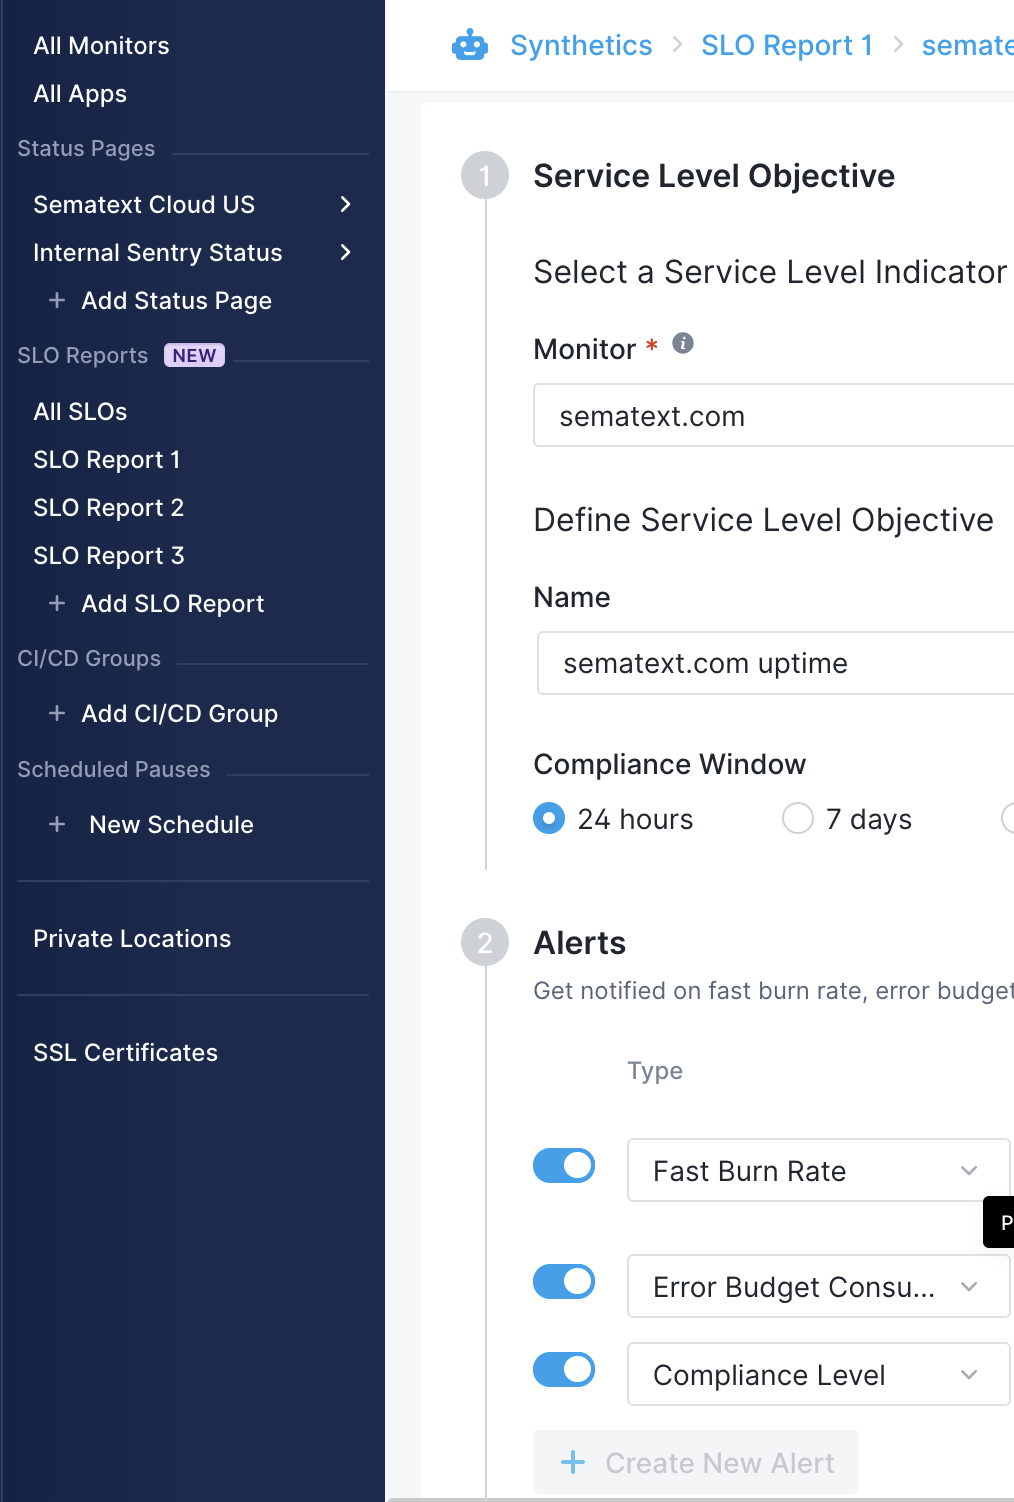Click plus icon beside New Schedule
This screenshot has width=1014, height=1502.
(57, 824)
